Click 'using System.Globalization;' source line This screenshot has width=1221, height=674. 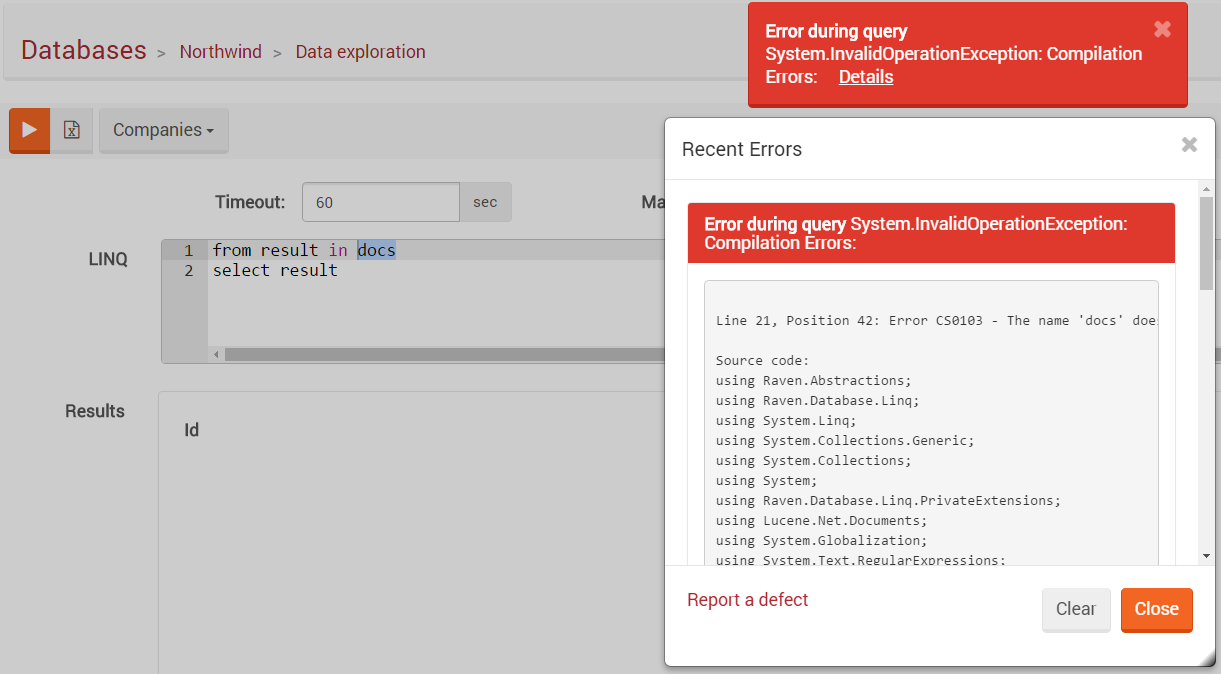[822, 541]
